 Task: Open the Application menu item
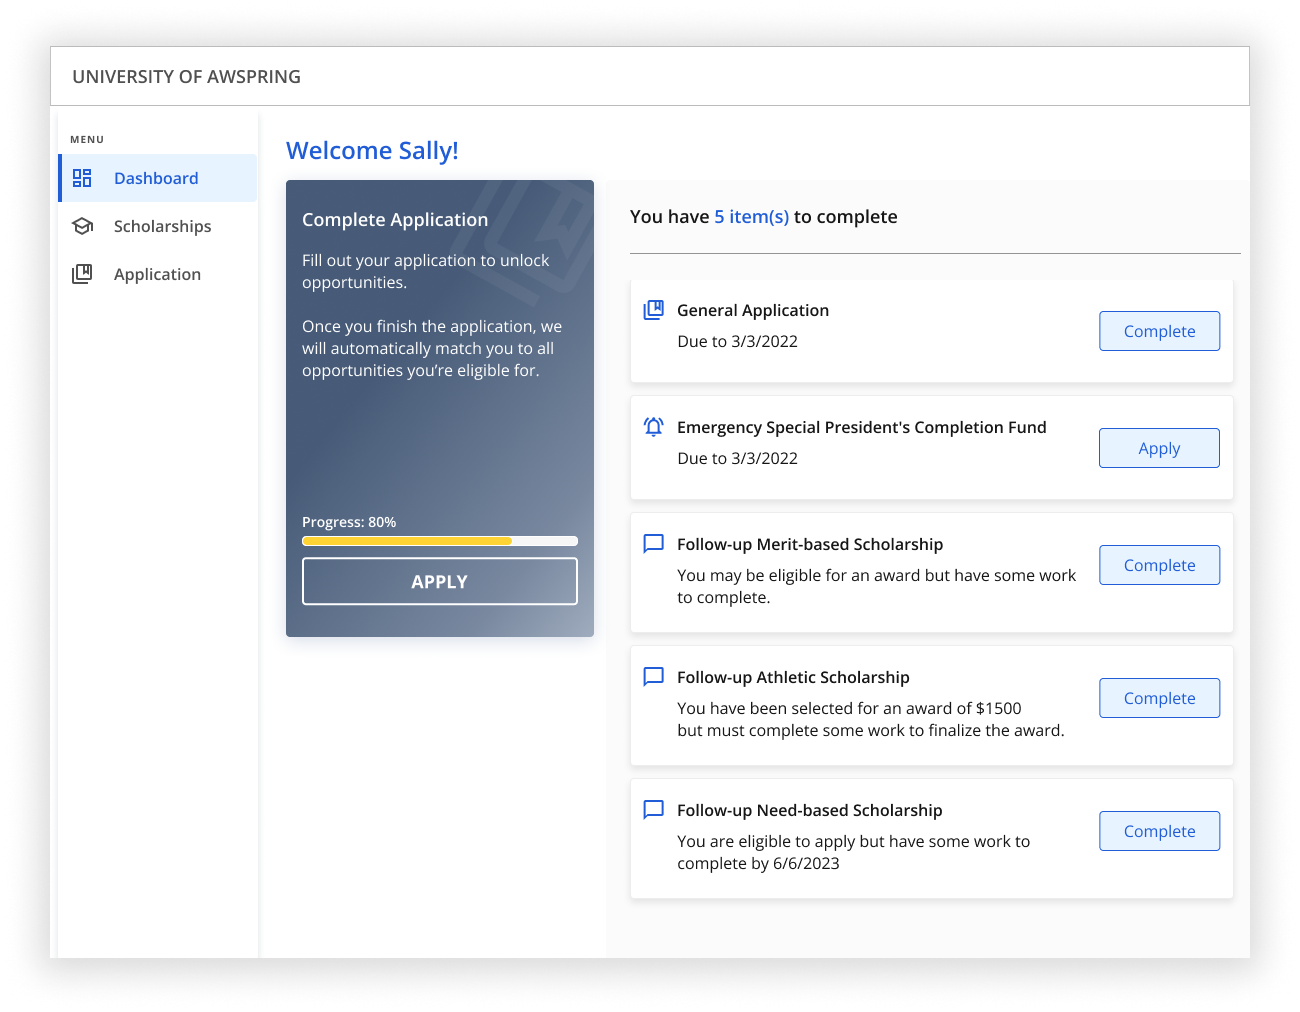pyautogui.click(x=158, y=274)
